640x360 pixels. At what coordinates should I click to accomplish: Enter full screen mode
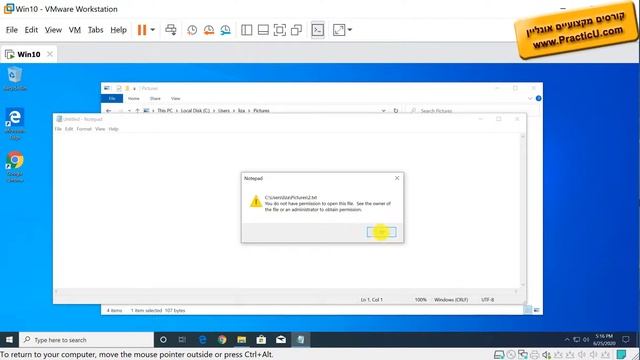pyautogui.click(x=280, y=30)
